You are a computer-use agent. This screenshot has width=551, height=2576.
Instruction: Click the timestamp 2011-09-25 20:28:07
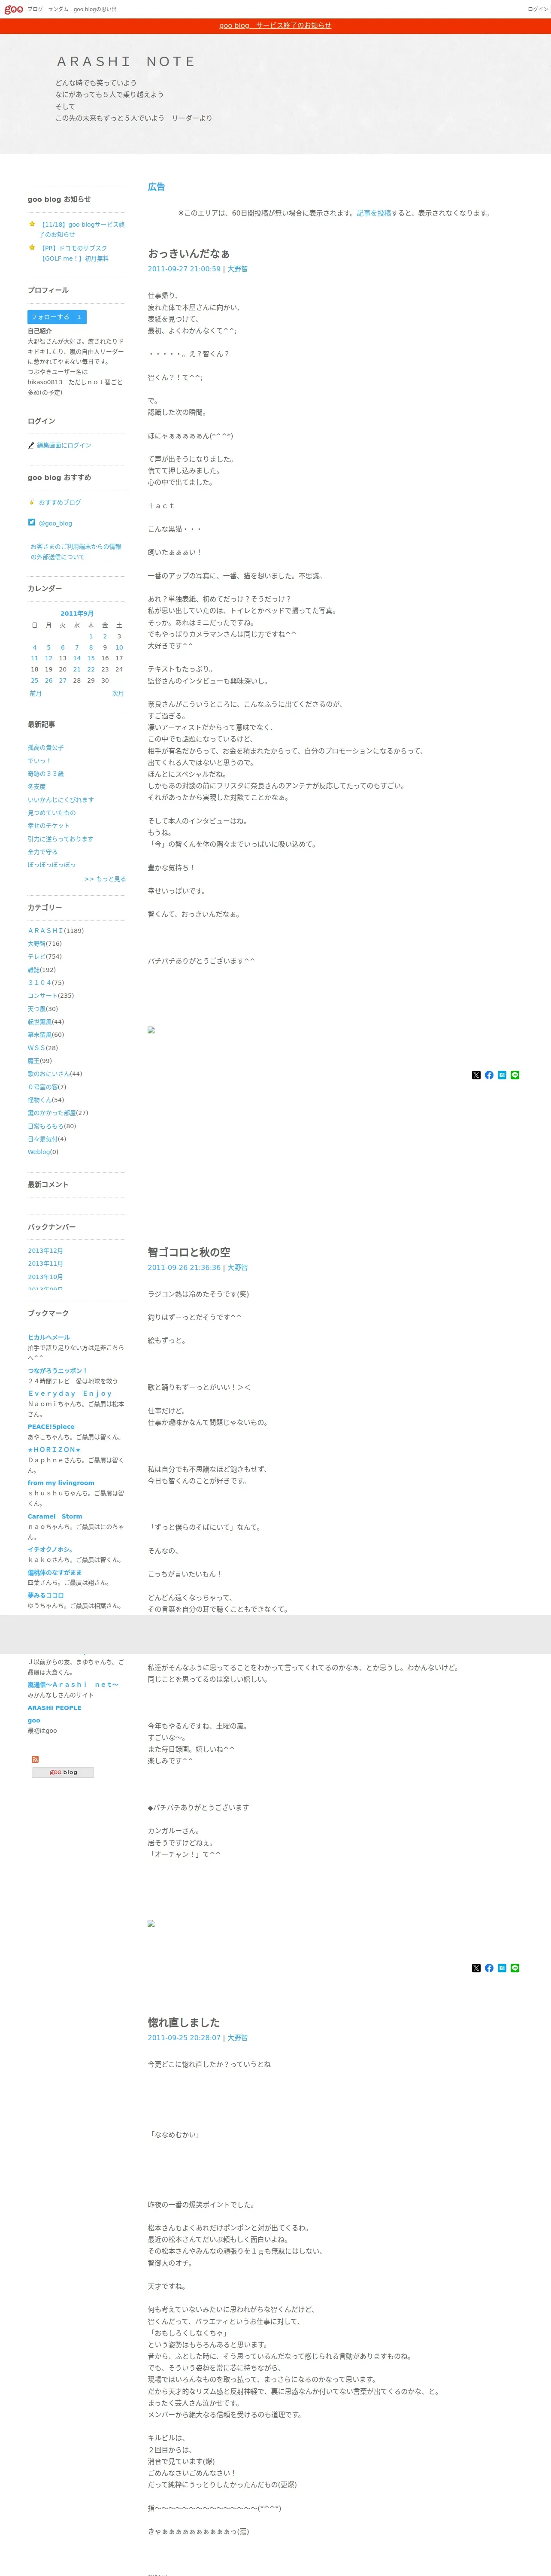(x=184, y=2037)
